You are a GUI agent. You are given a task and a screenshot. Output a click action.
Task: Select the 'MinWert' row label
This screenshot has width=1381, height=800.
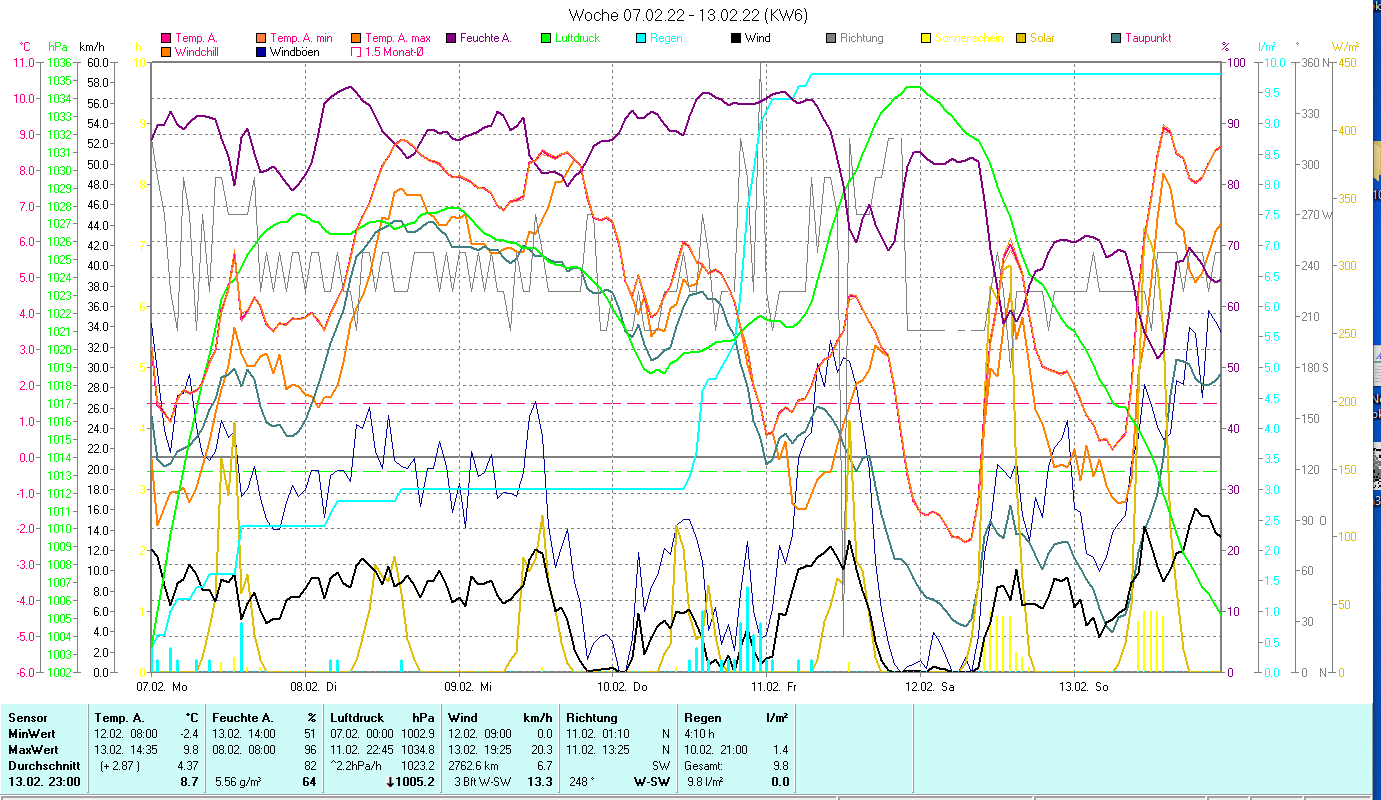coord(32,734)
